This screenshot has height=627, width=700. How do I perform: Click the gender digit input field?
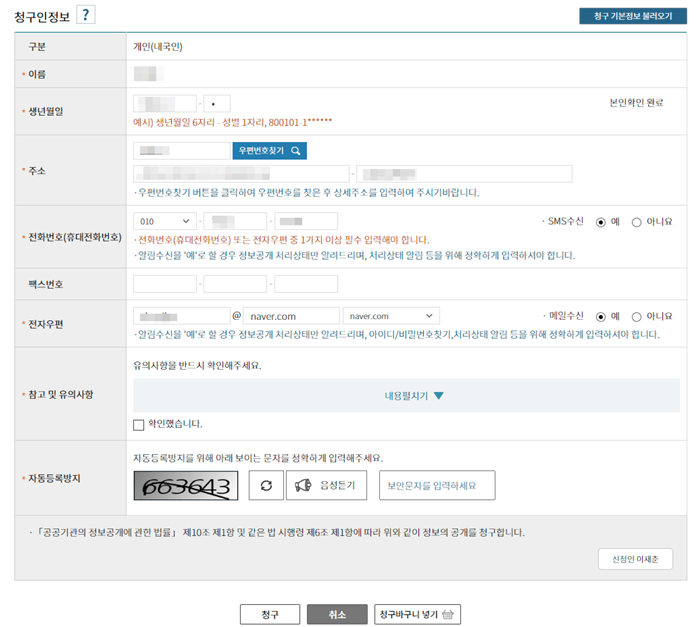pyautogui.click(x=217, y=104)
